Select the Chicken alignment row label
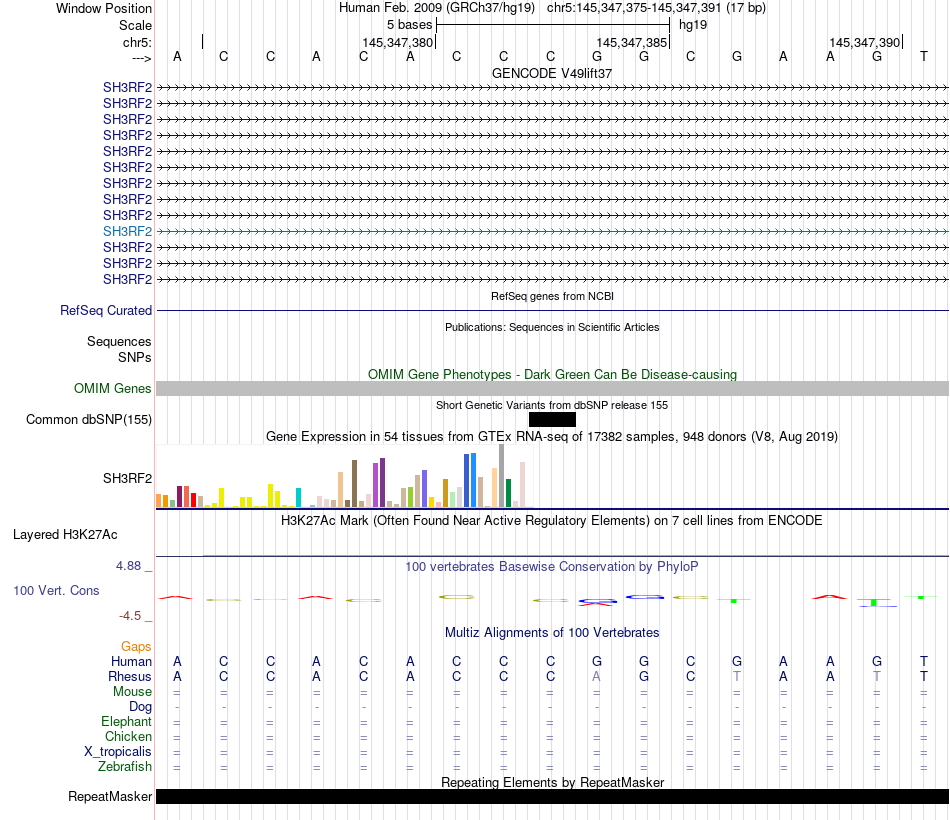This screenshot has height=820, width=950. 128,736
